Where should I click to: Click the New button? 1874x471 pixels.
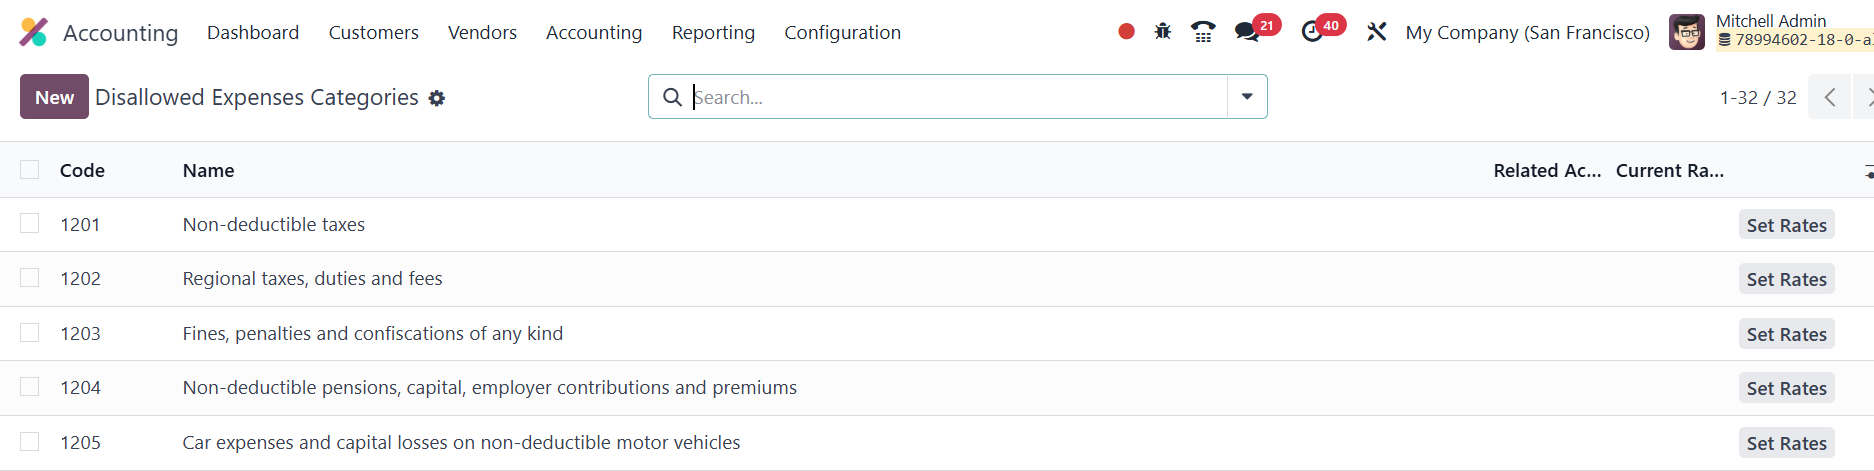point(54,97)
